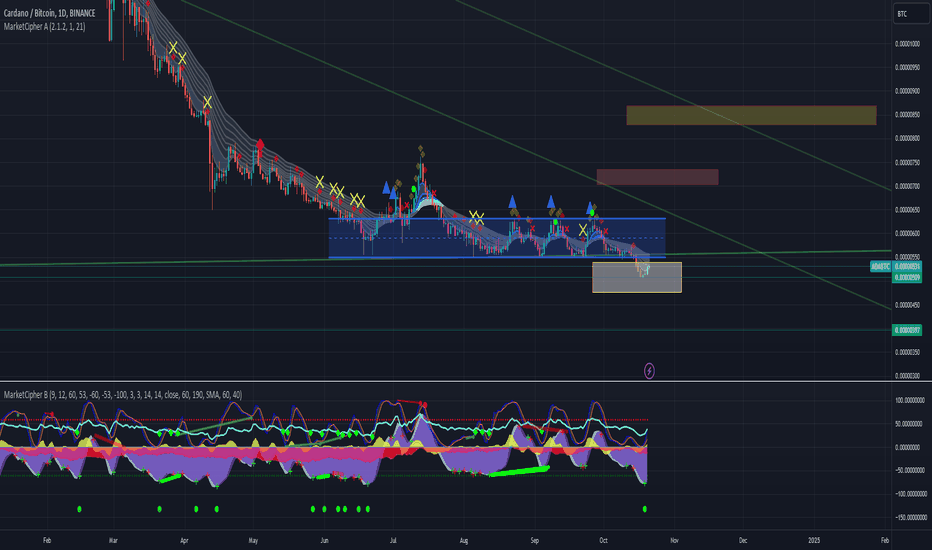Click the Jun label on time axis
The image size is (932, 550).
324,540
